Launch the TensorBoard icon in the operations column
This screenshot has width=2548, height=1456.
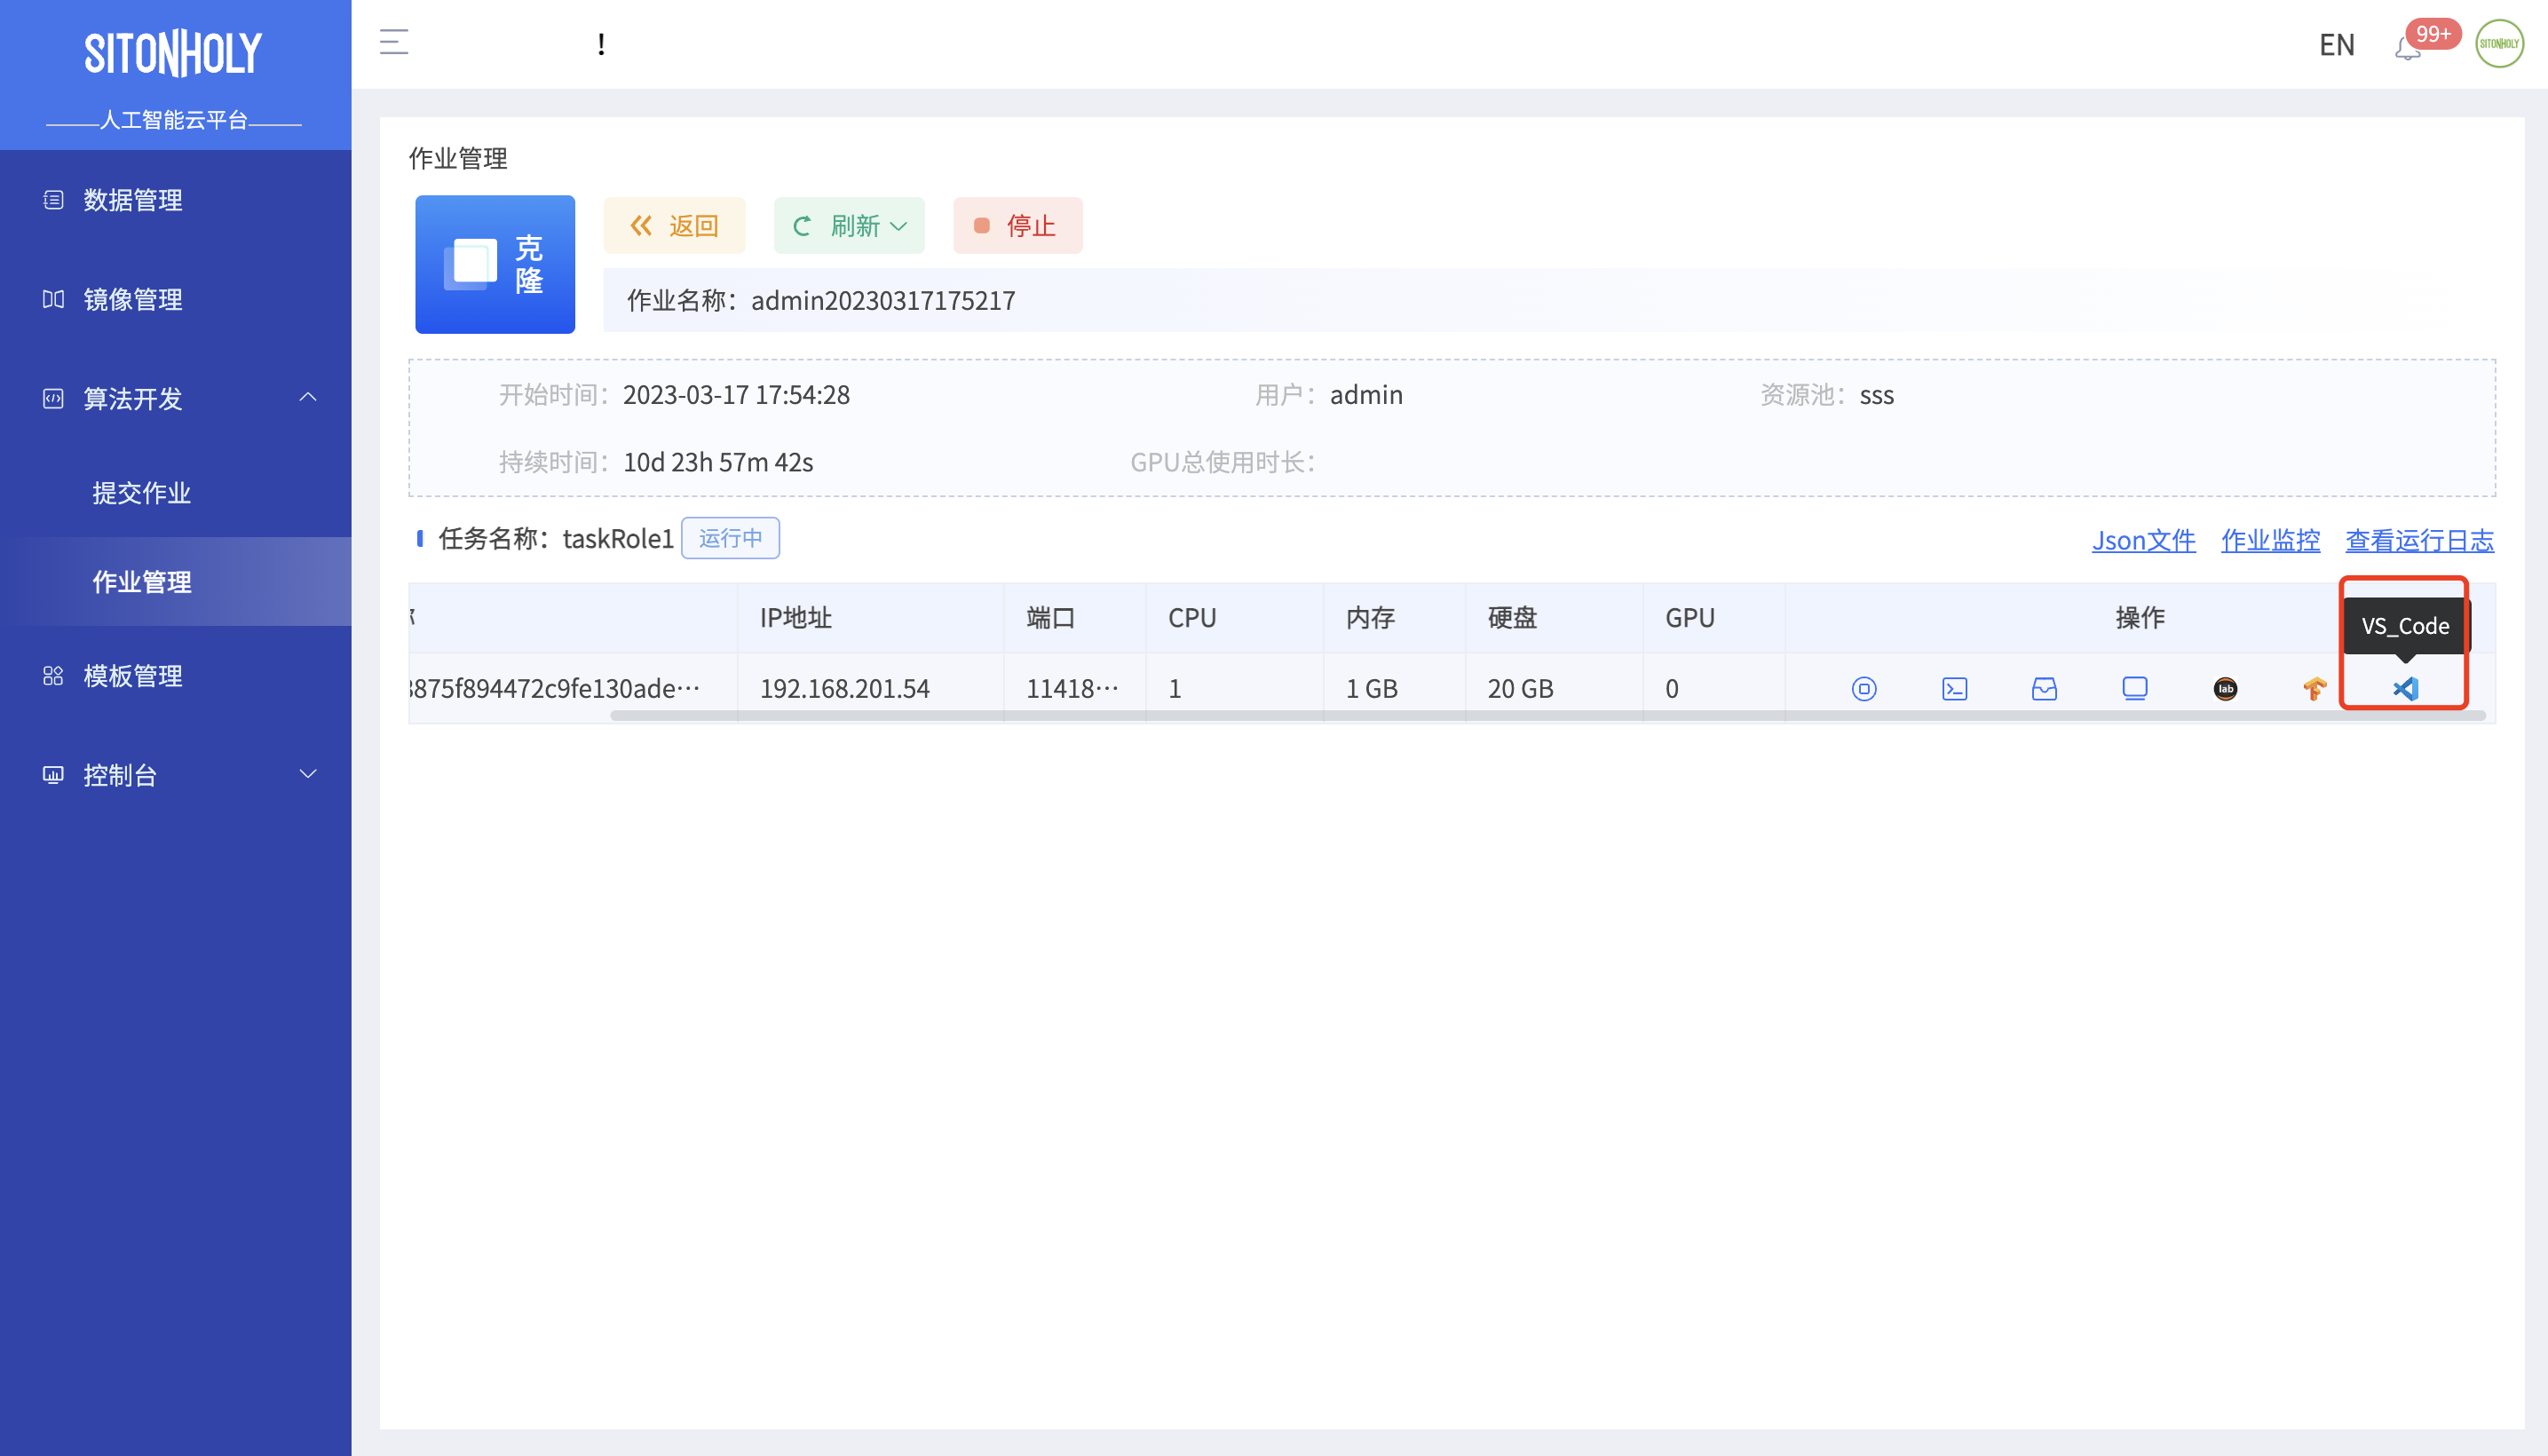coord(2315,688)
